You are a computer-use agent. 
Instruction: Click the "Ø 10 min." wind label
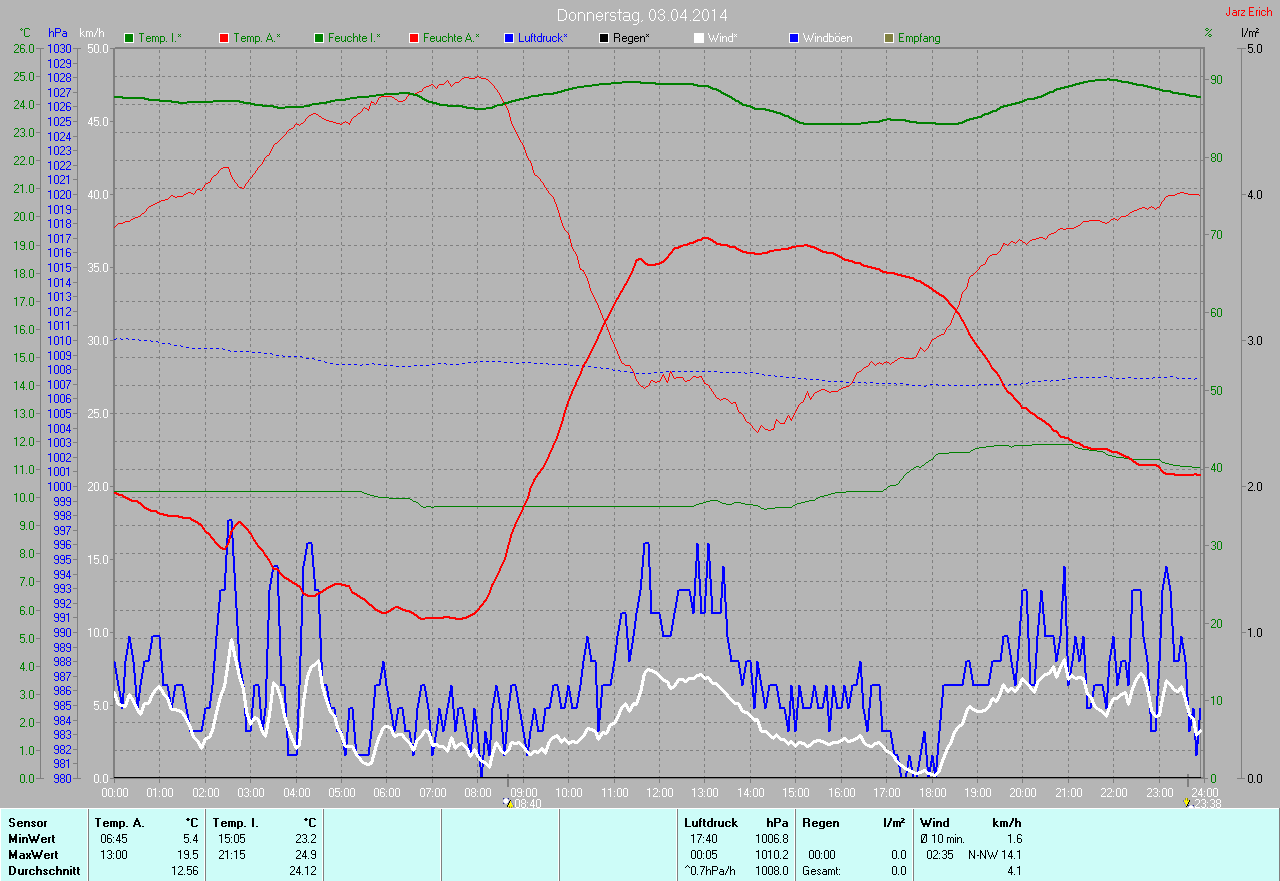coord(943,838)
